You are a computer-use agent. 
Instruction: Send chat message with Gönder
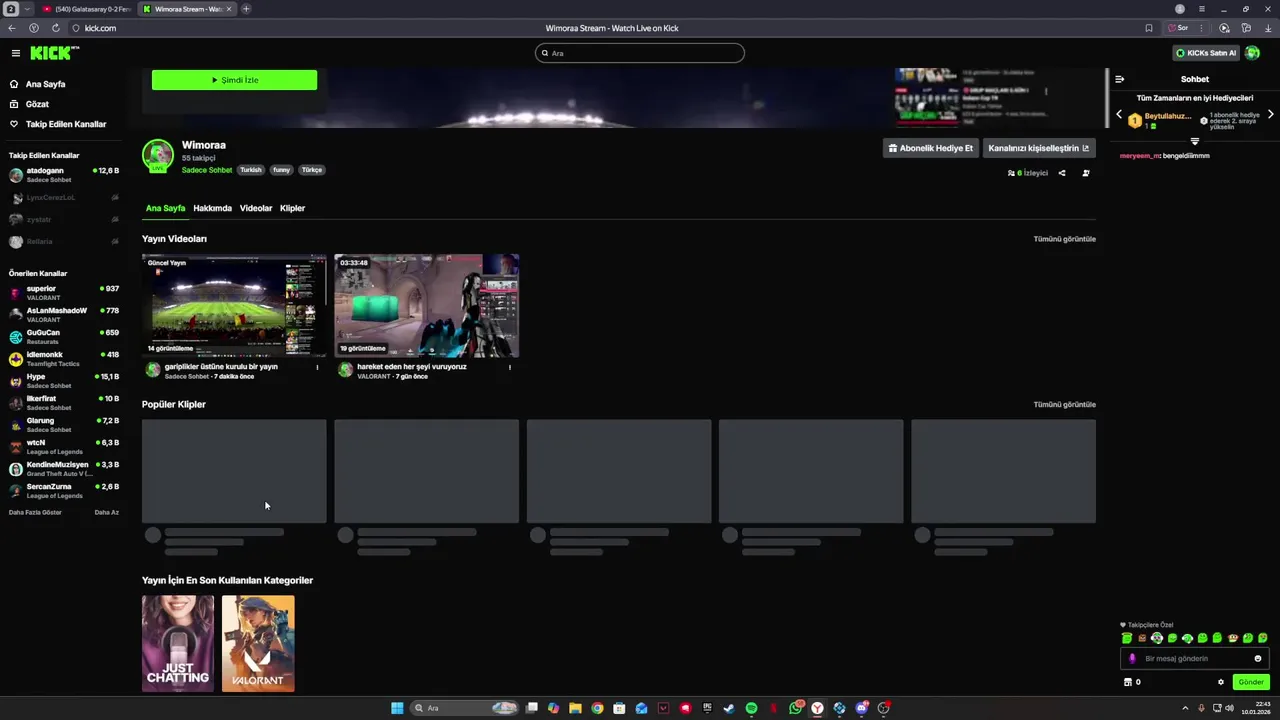point(1251,682)
